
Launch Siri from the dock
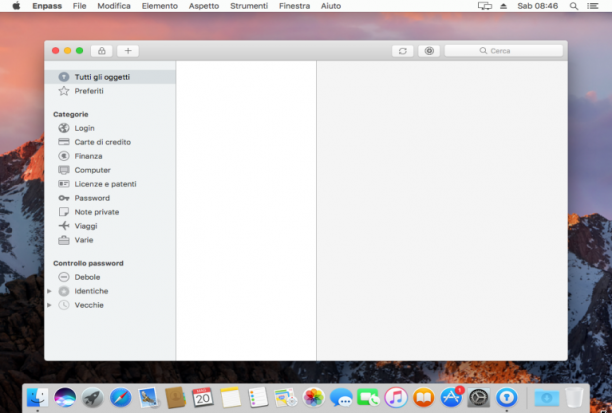65,398
